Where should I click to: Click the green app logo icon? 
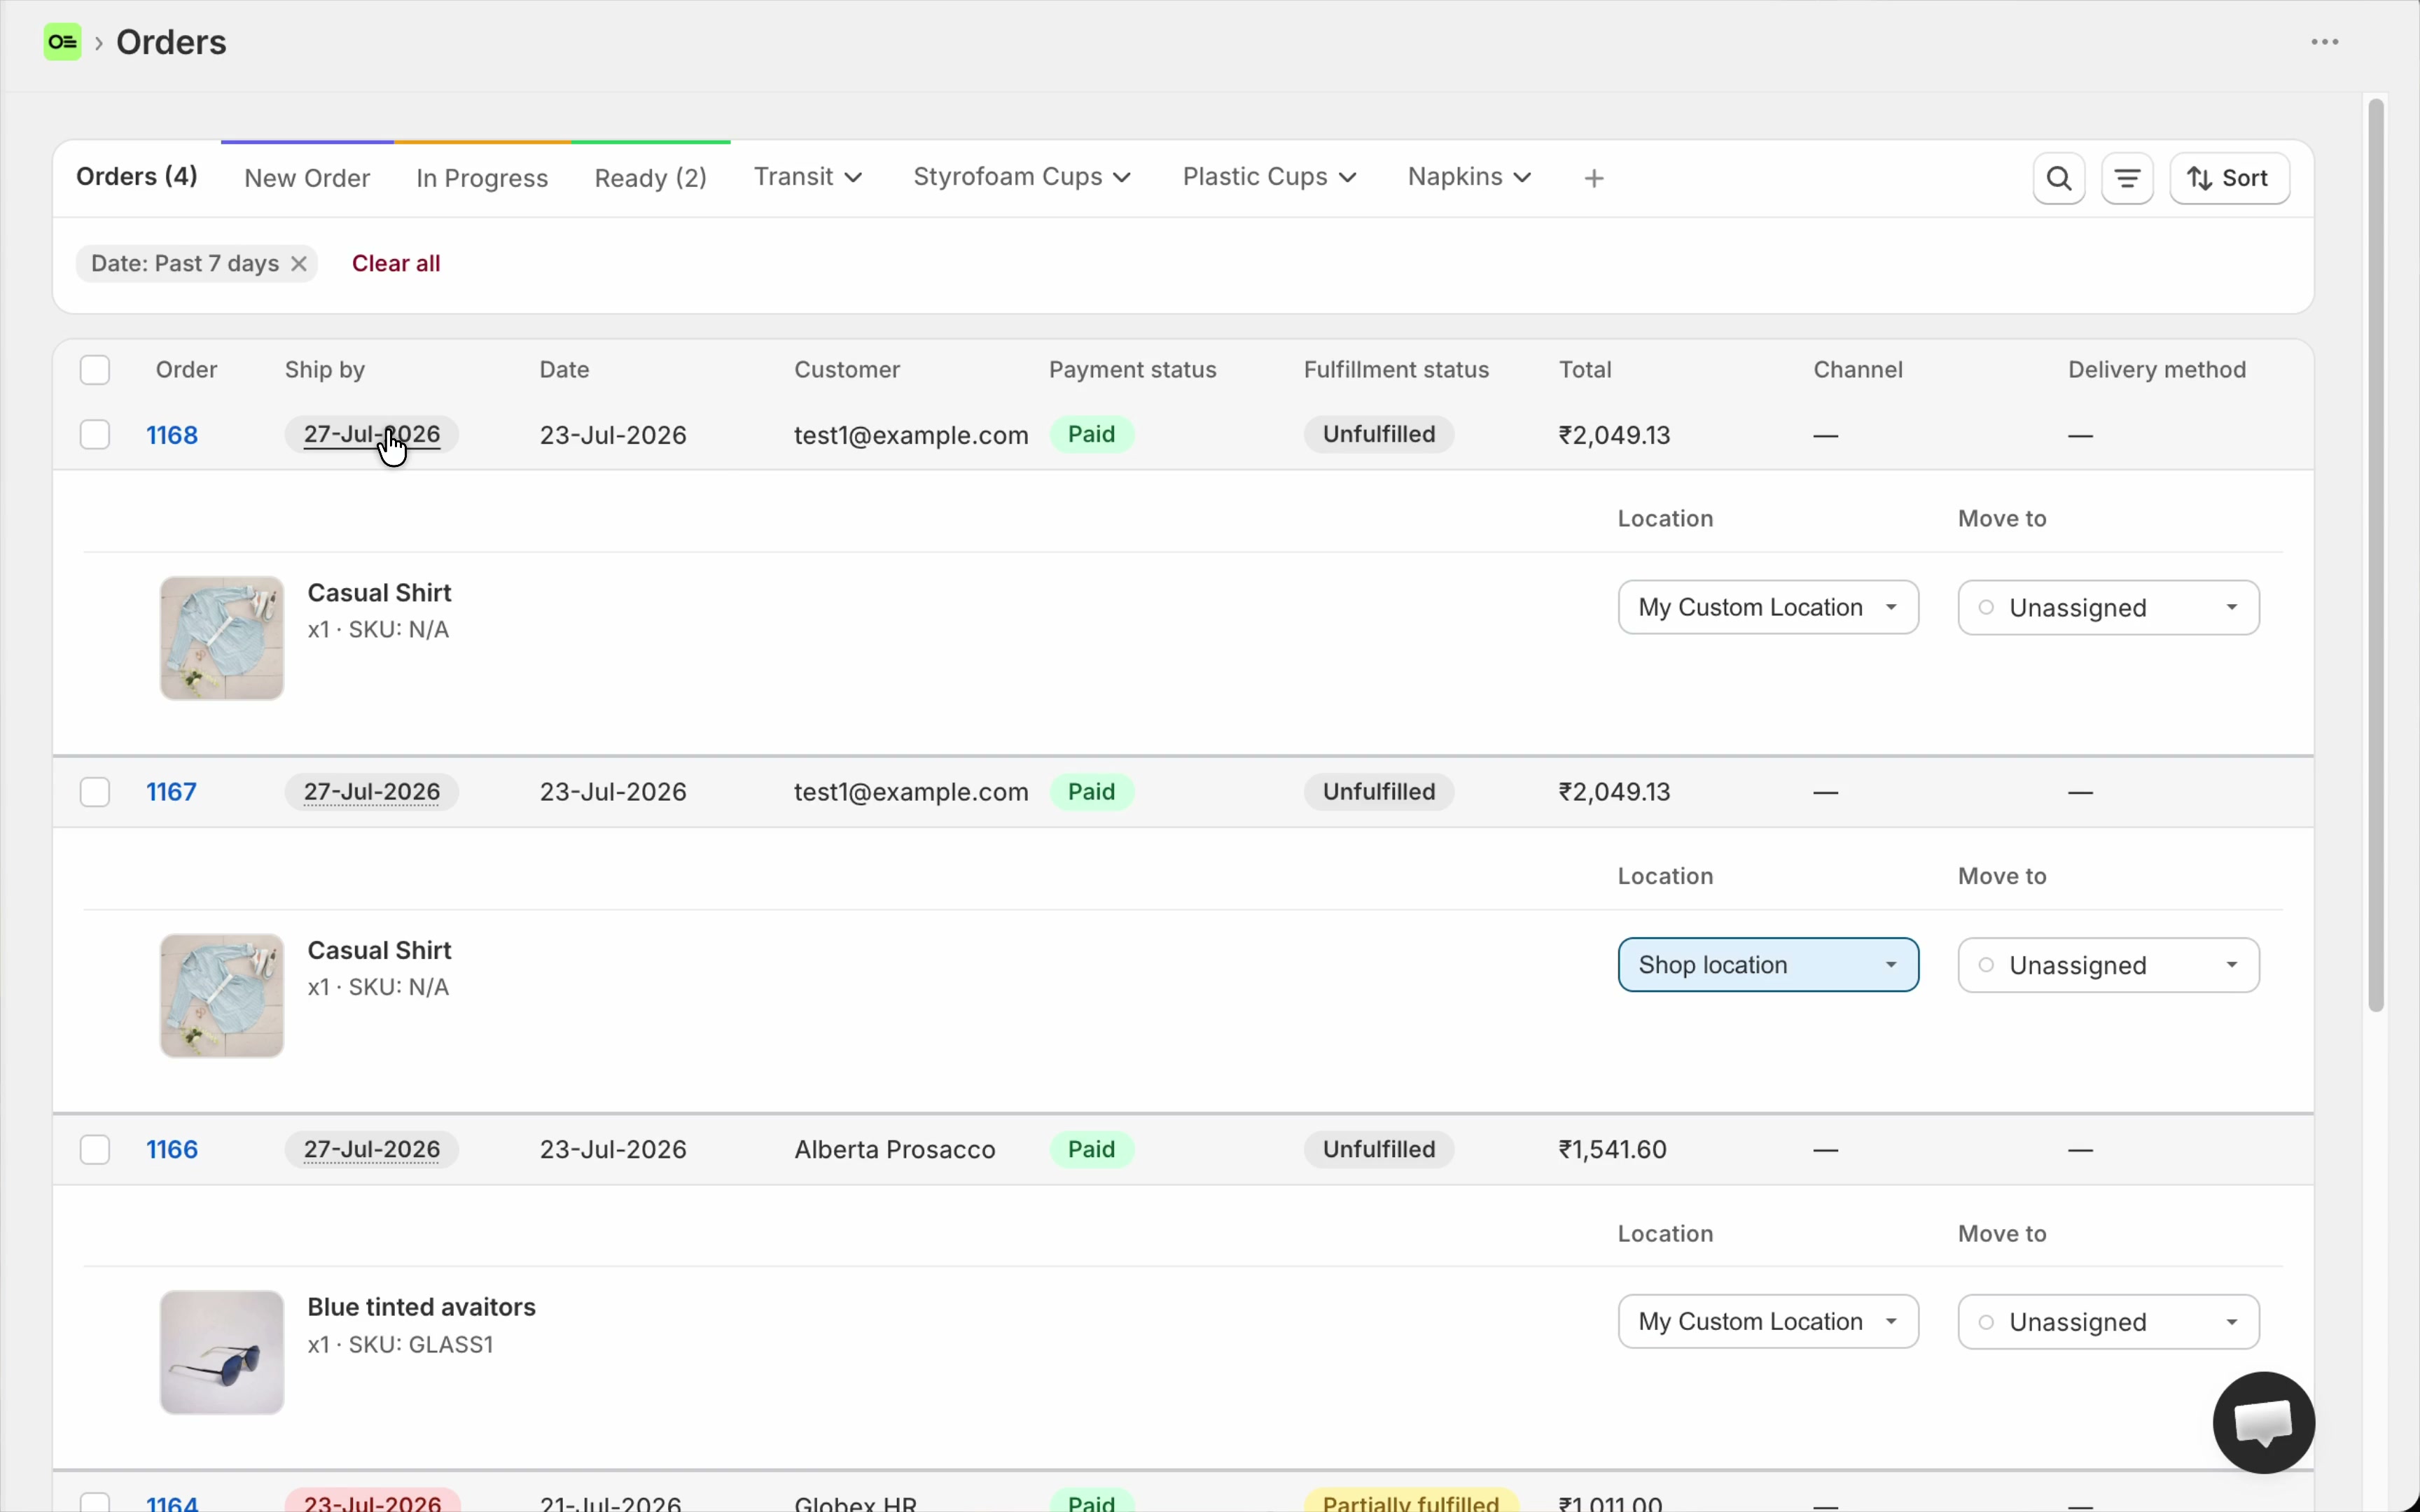(x=63, y=42)
